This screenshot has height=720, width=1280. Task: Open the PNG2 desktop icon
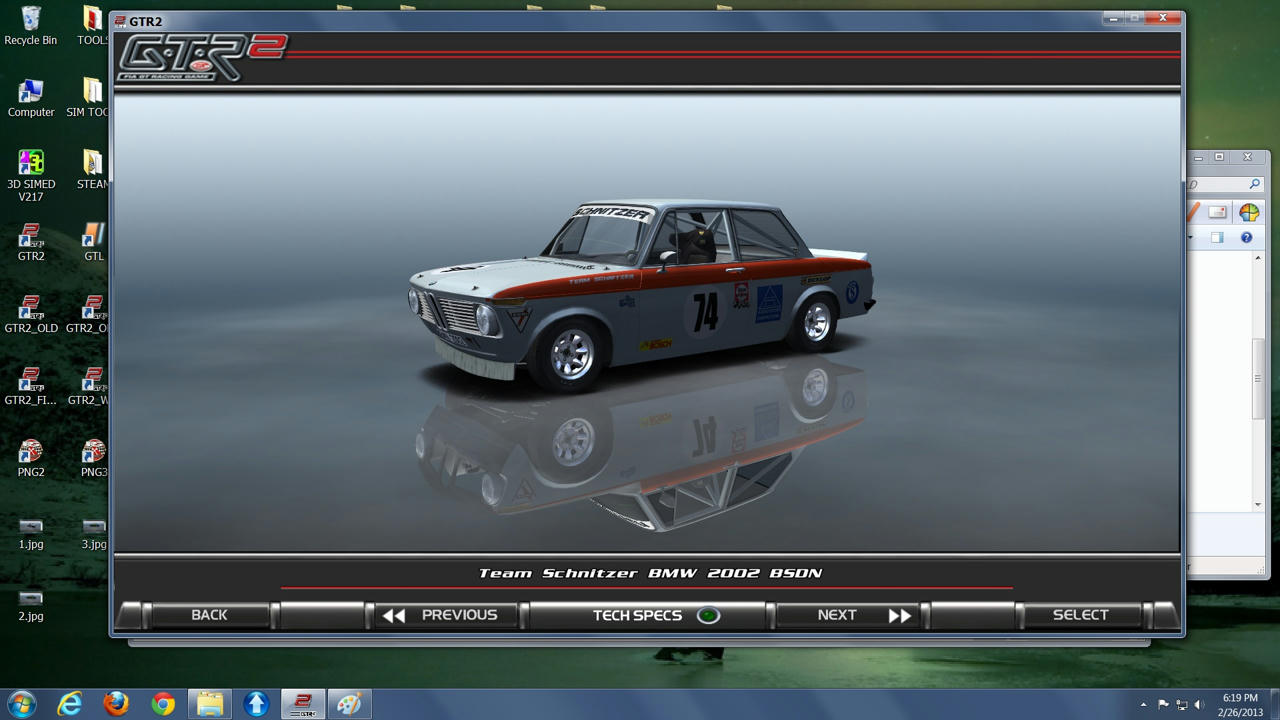coord(31,458)
